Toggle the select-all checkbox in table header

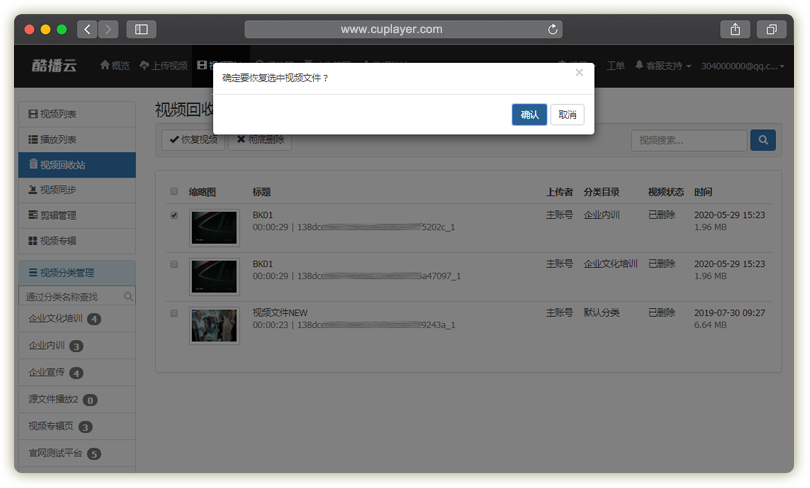pyautogui.click(x=174, y=192)
